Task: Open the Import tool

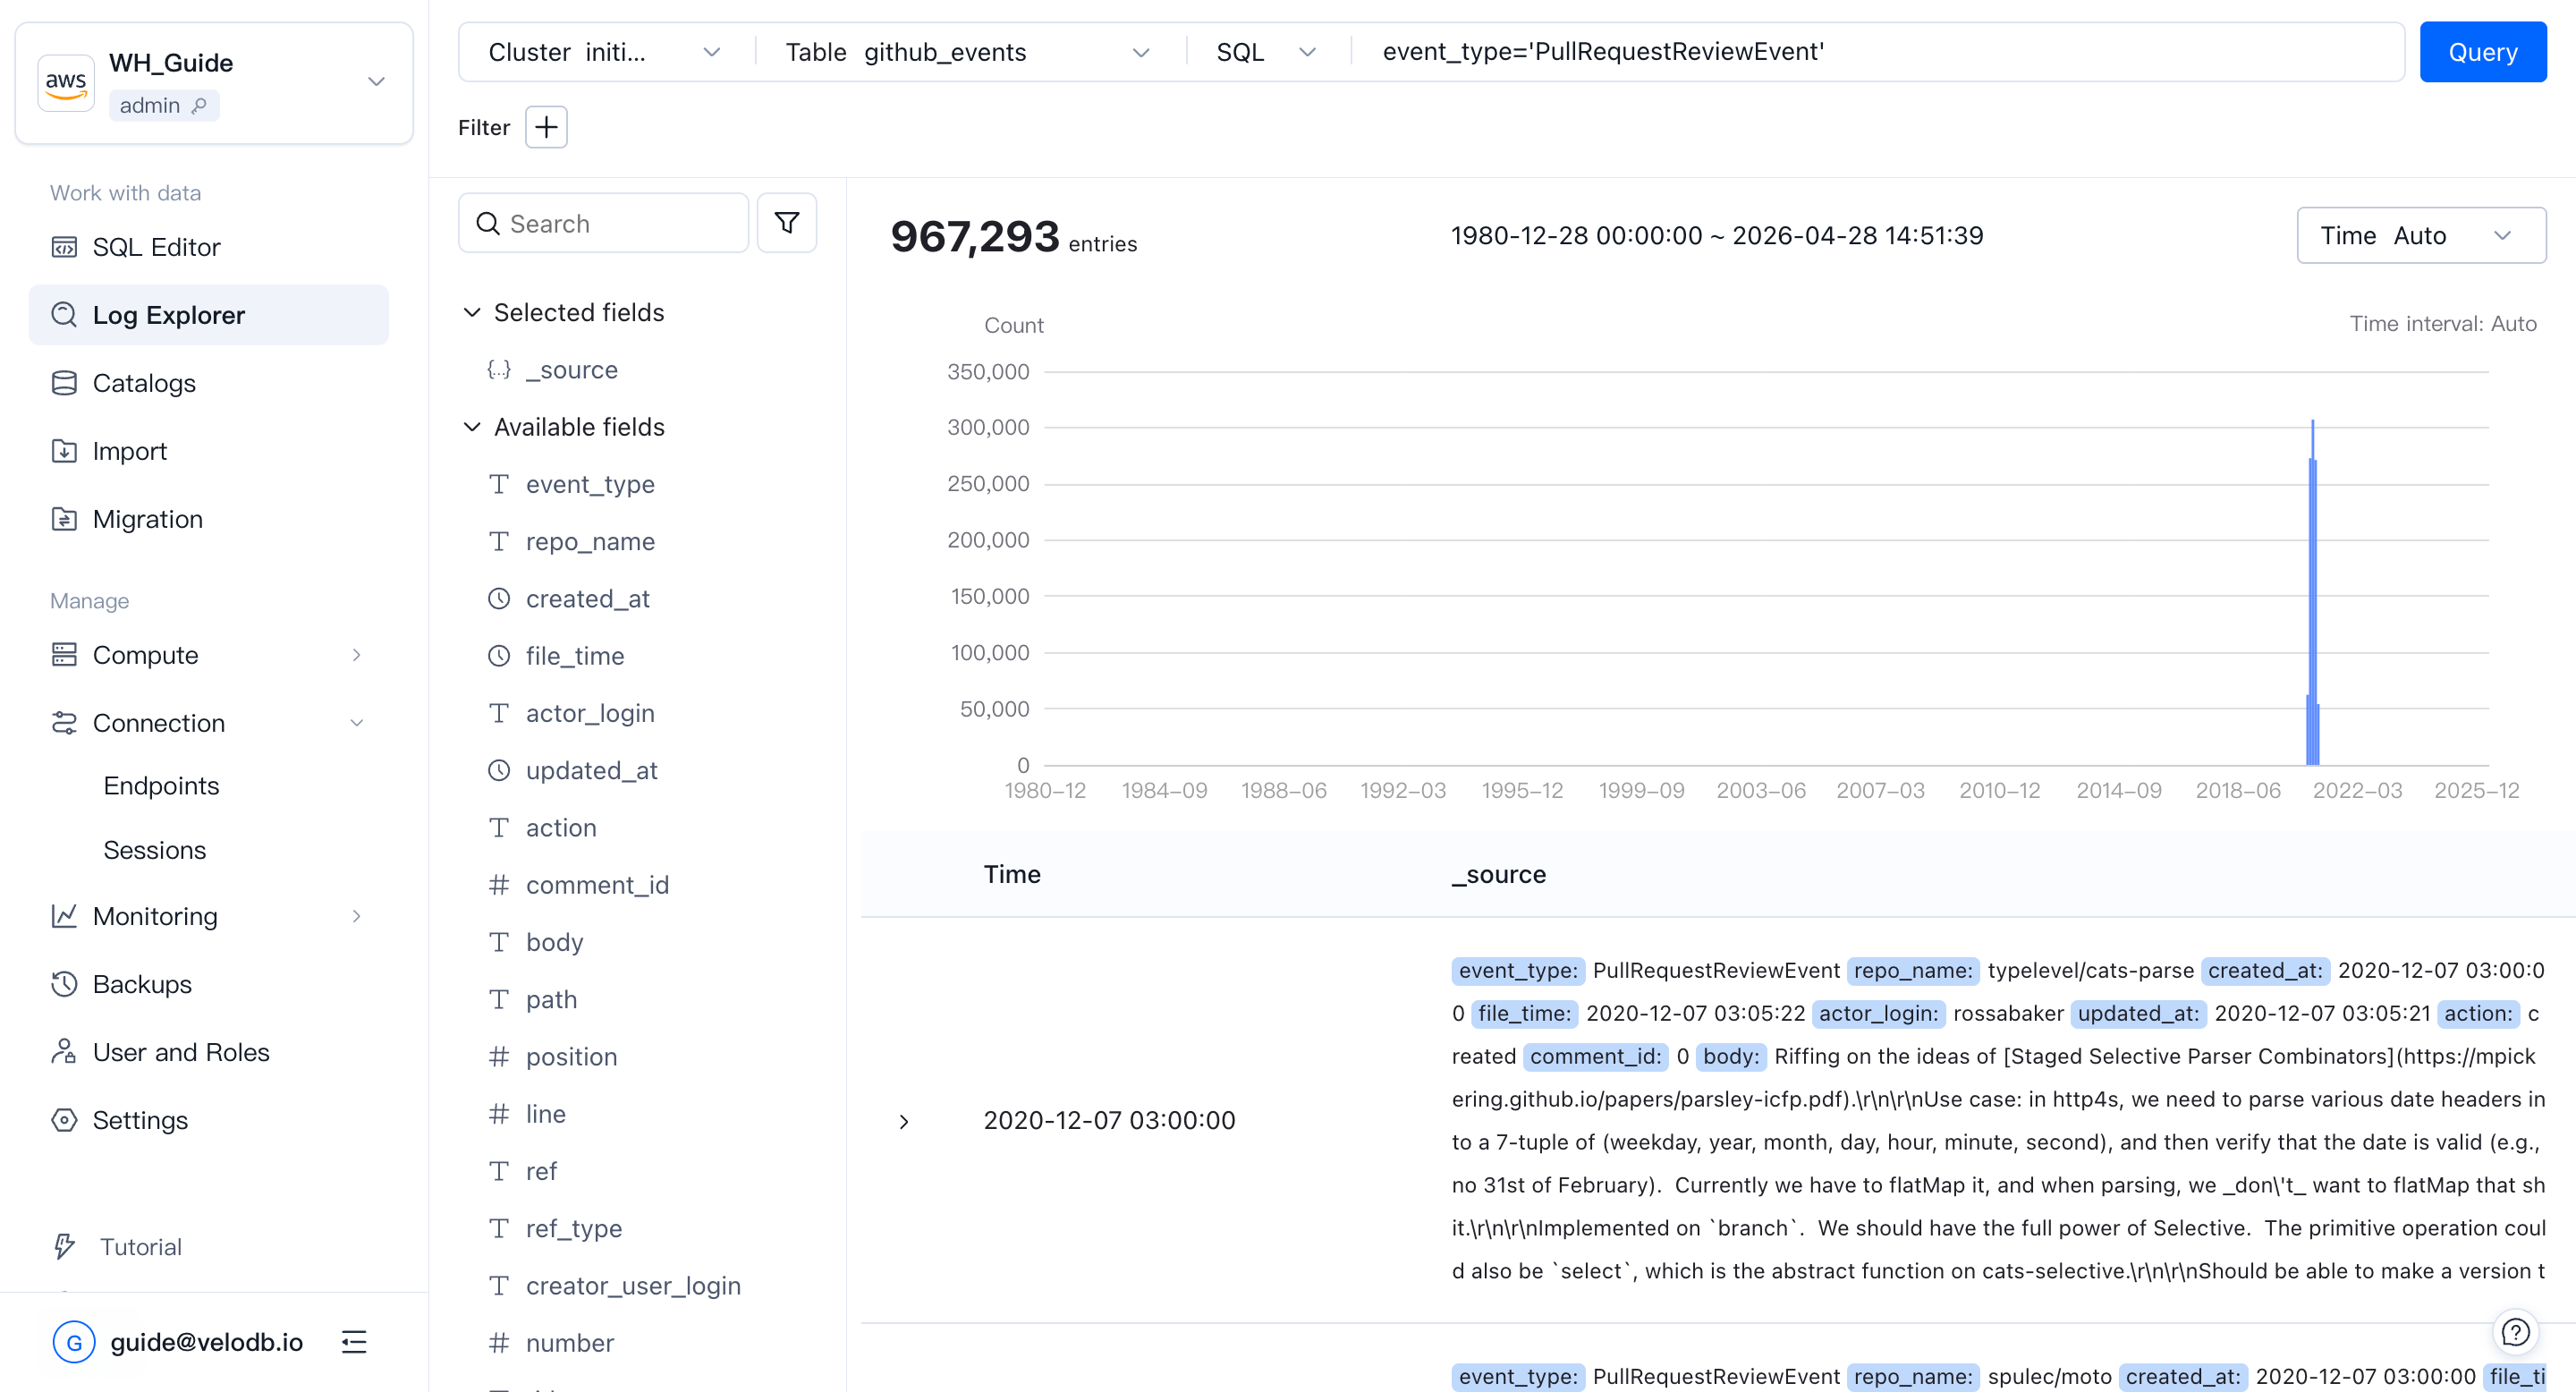Action: click(129, 450)
